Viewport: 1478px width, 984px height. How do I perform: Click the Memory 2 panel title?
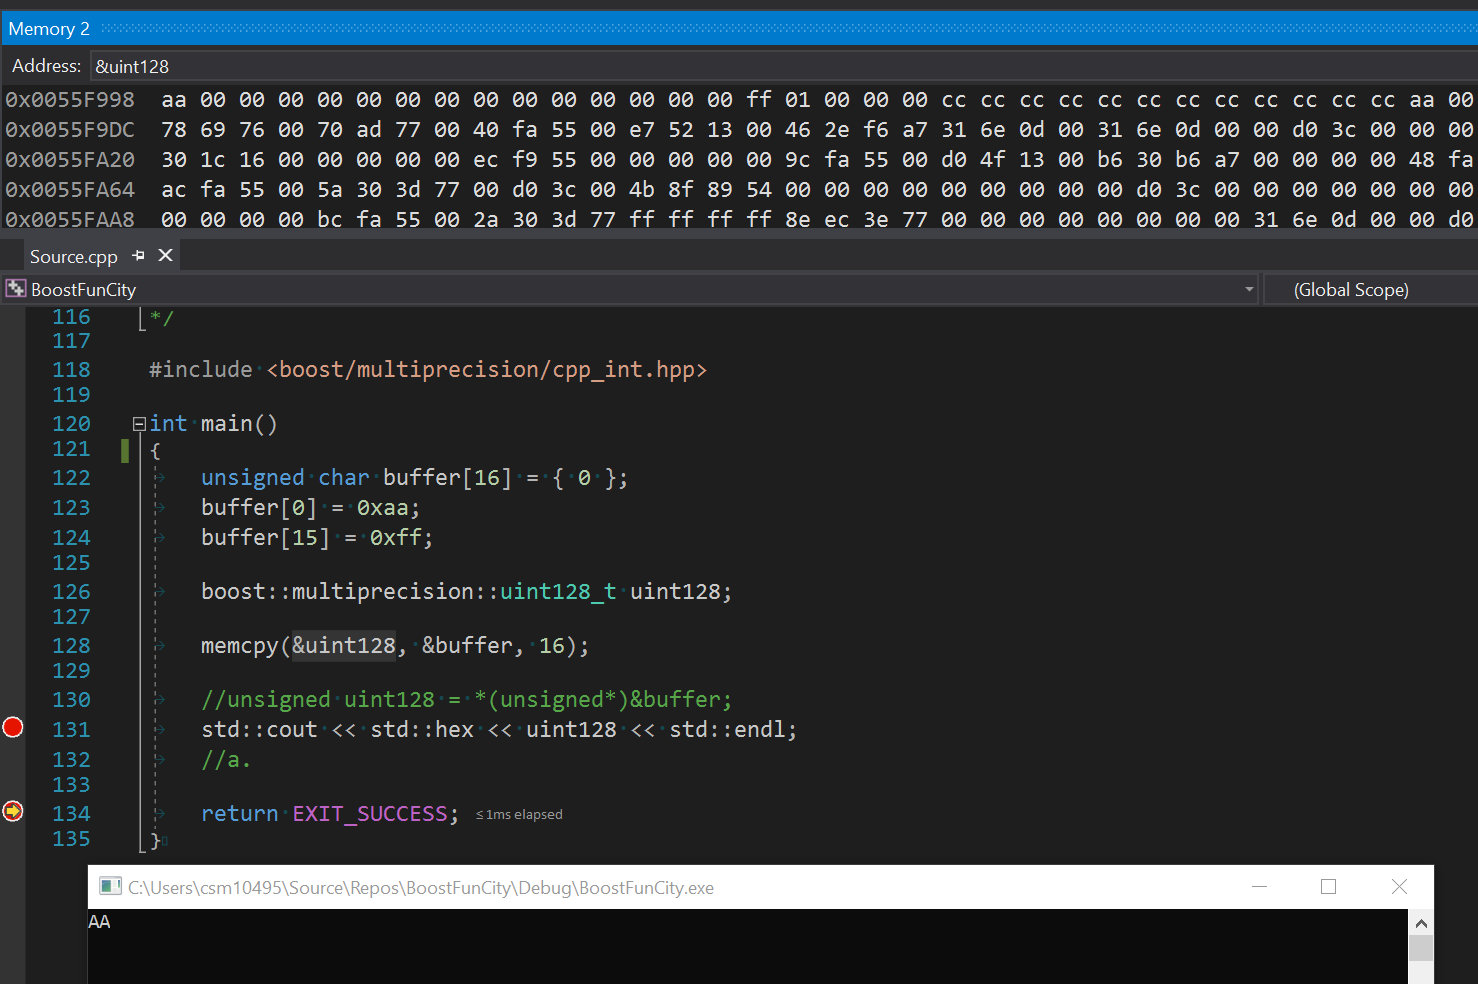pyautogui.click(x=49, y=29)
